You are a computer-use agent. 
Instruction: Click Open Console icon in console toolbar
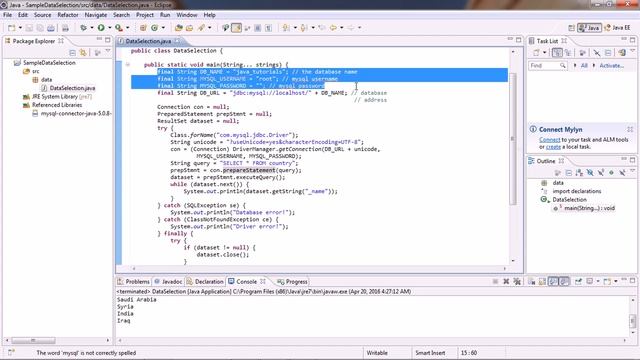607,281
